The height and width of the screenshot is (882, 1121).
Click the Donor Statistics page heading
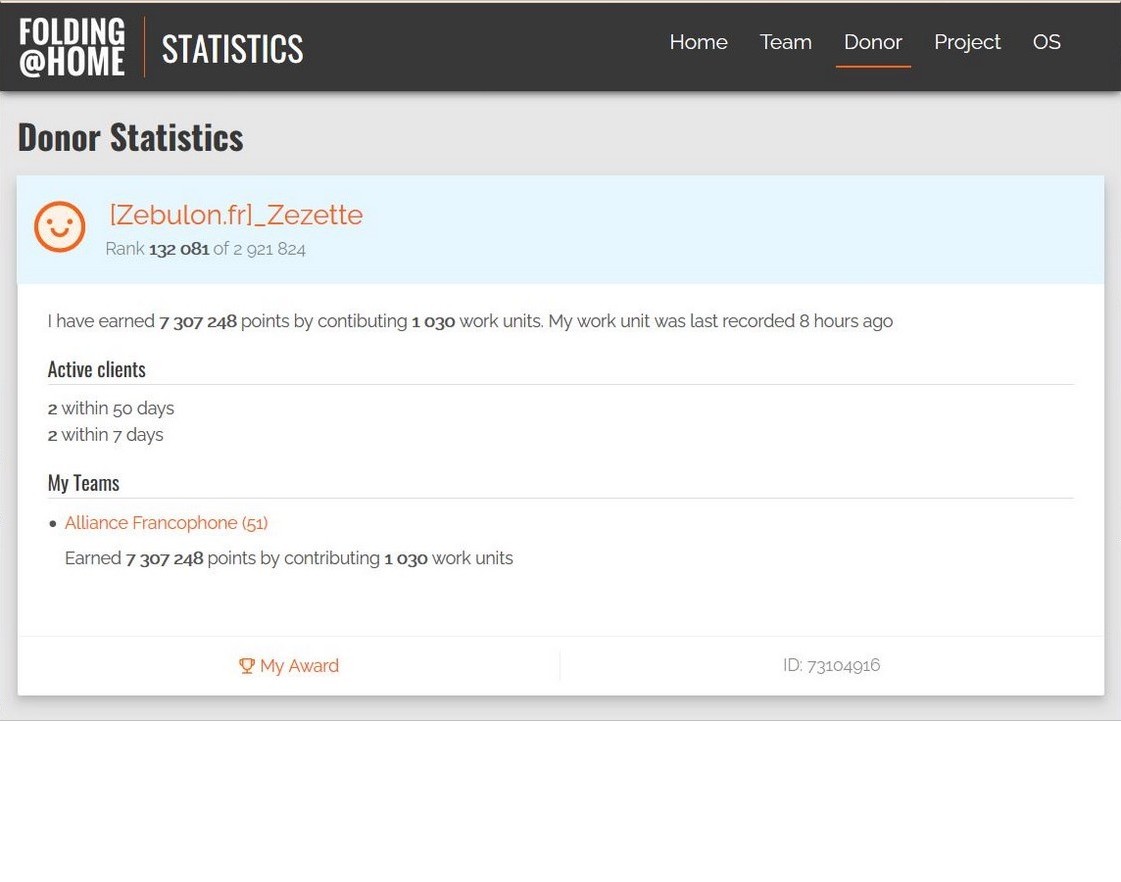pyautogui.click(x=131, y=138)
